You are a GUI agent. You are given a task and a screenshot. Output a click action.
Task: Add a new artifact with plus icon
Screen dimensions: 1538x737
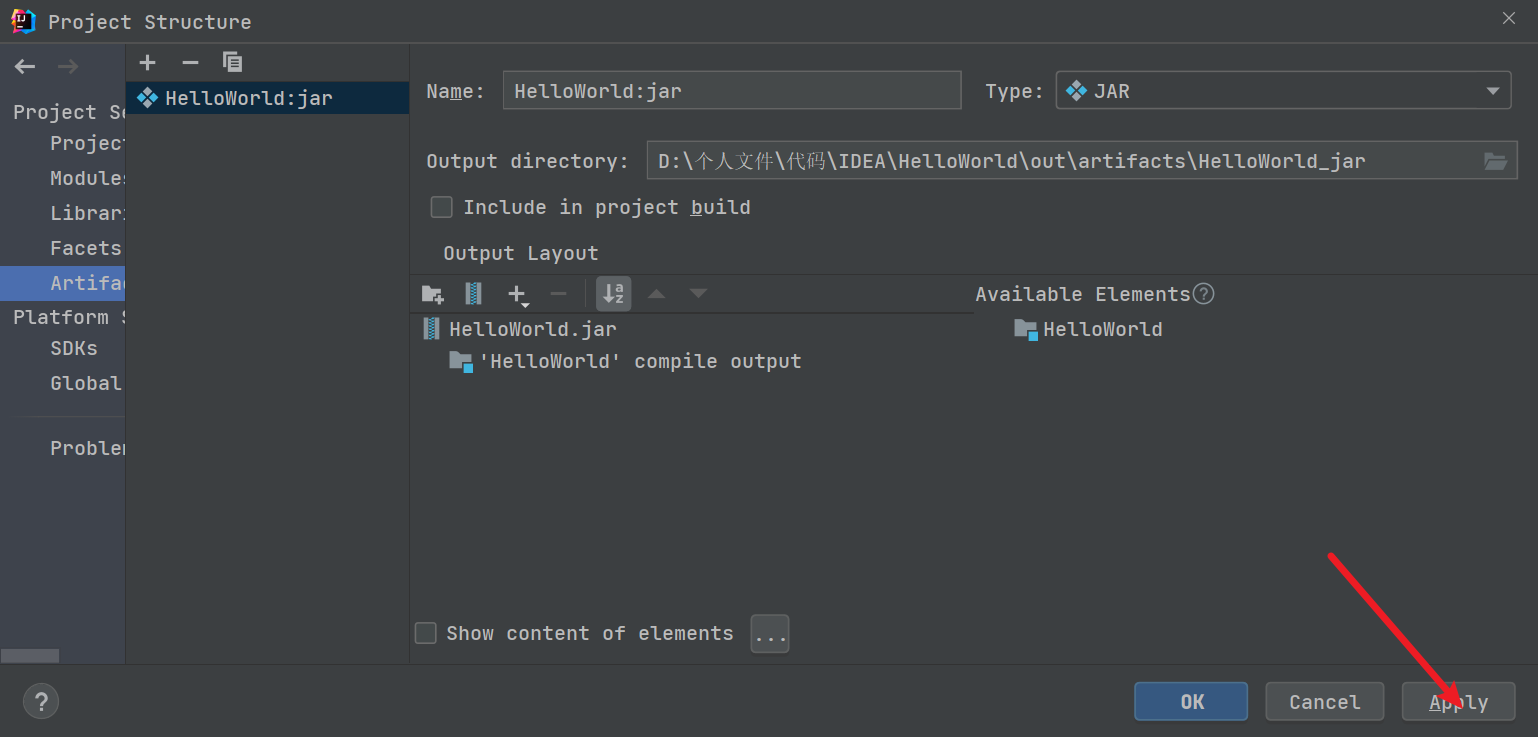pyautogui.click(x=148, y=63)
